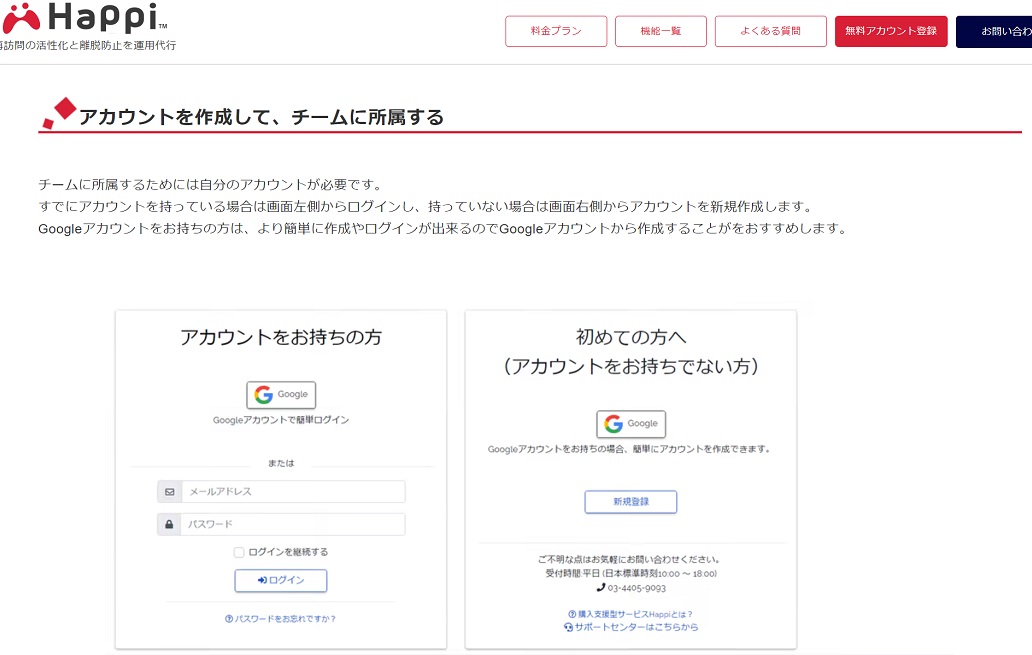Screen dimensions: 1032x655
Task: Click the heading アカウントを作成して、チームに所属する
Action: click(x=261, y=117)
